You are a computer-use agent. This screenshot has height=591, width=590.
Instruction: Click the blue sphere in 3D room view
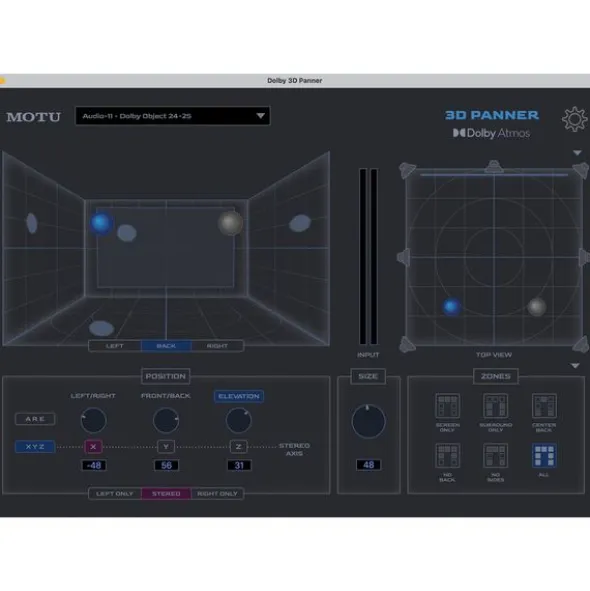pyautogui.click(x=101, y=222)
